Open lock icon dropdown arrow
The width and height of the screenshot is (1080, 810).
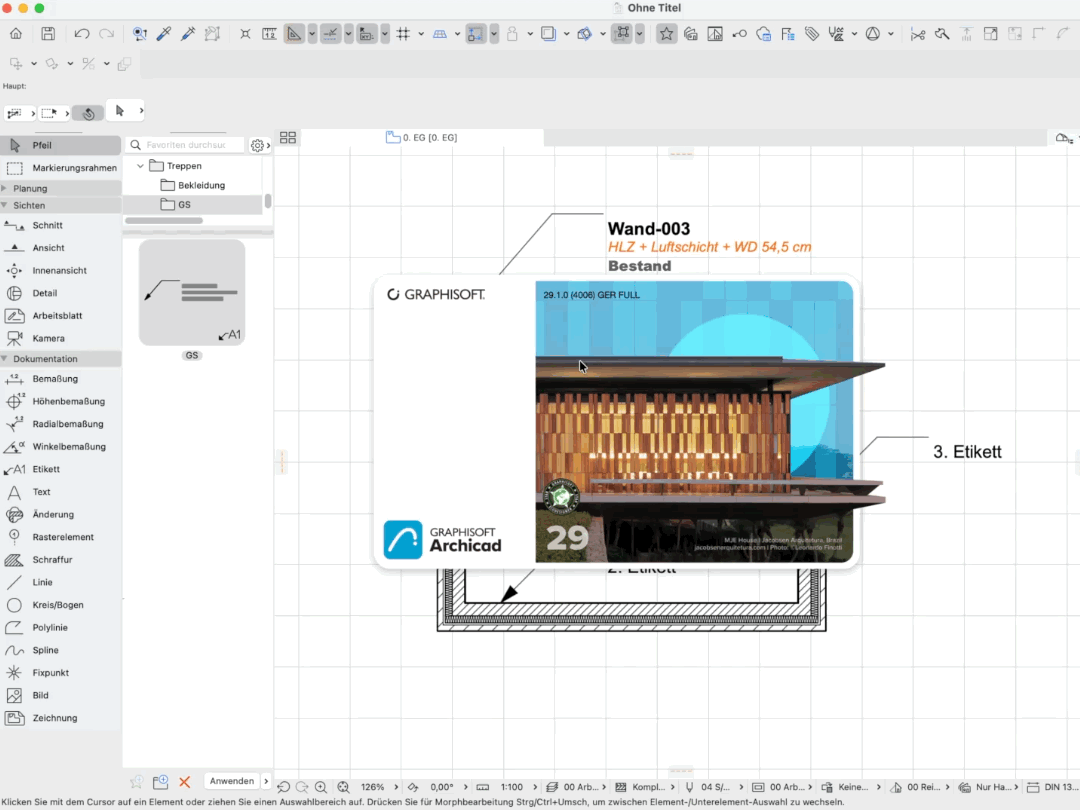[x=530, y=34]
